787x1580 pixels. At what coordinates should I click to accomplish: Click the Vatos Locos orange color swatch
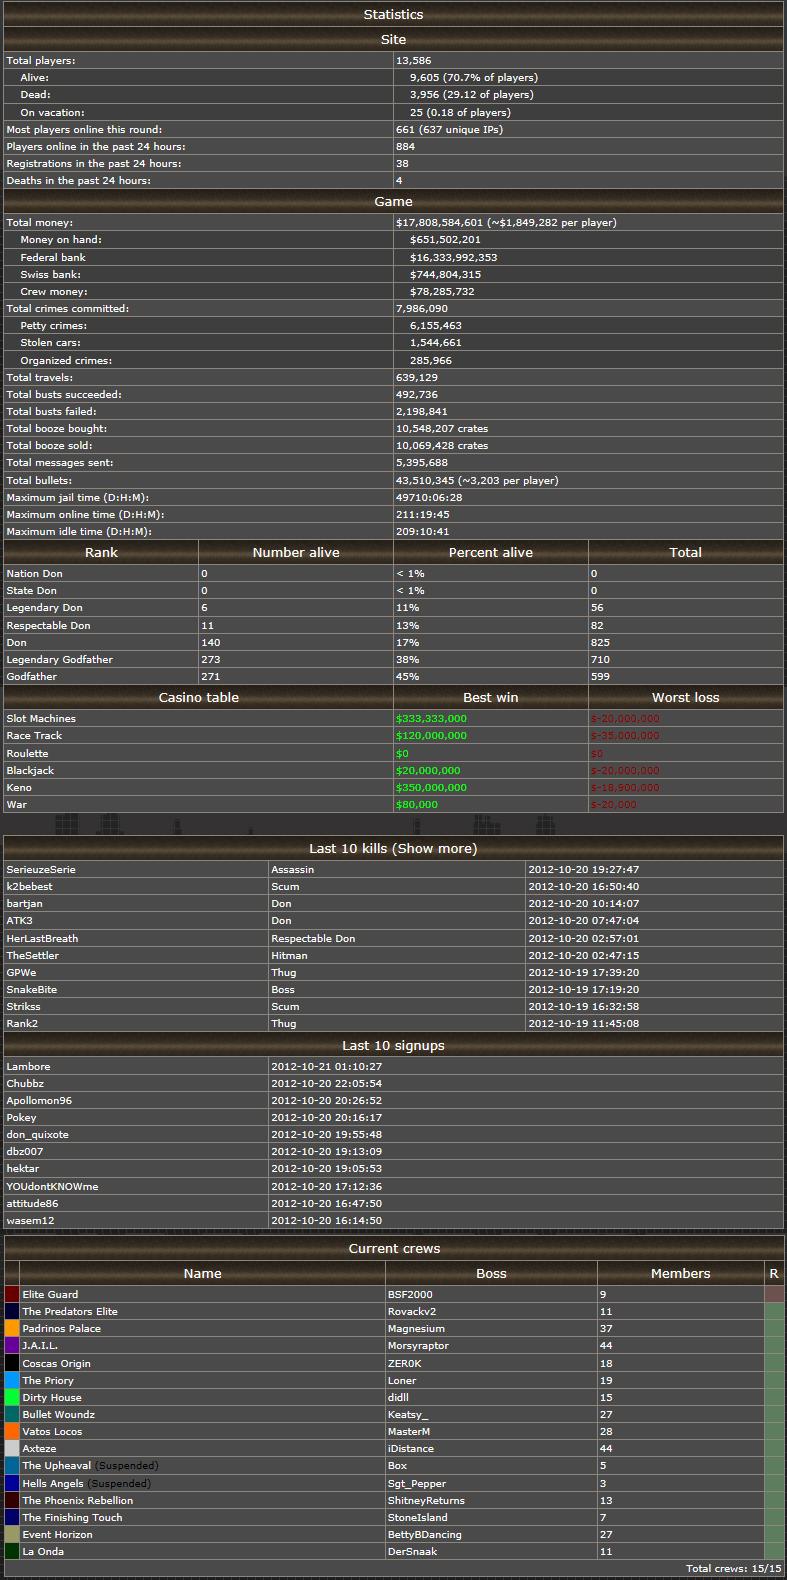[x=12, y=1431]
